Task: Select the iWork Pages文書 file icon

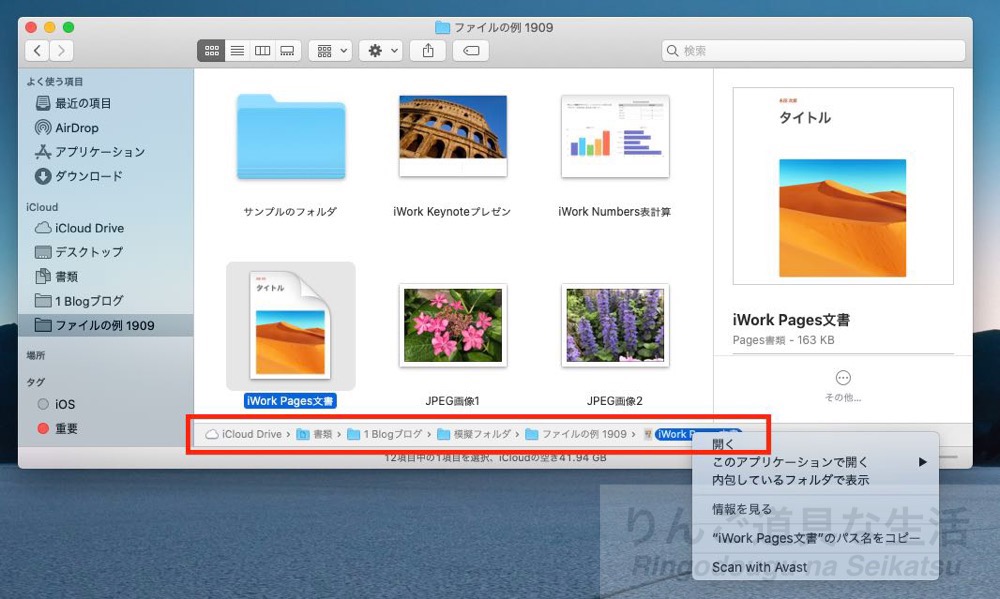Action: click(x=290, y=324)
